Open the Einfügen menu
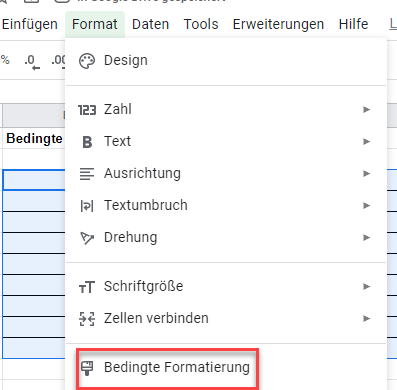Screen dimensions: 397x390 [29, 24]
